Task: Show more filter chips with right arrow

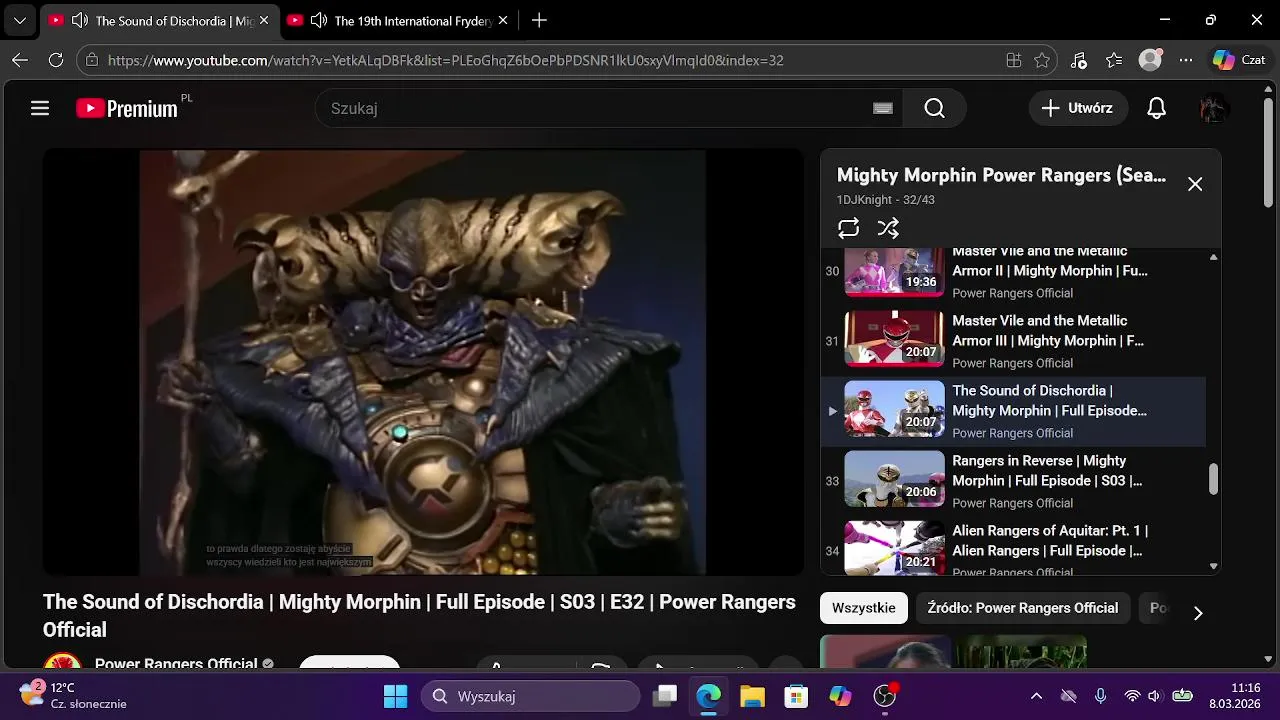Action: [x=1198, y=612]
